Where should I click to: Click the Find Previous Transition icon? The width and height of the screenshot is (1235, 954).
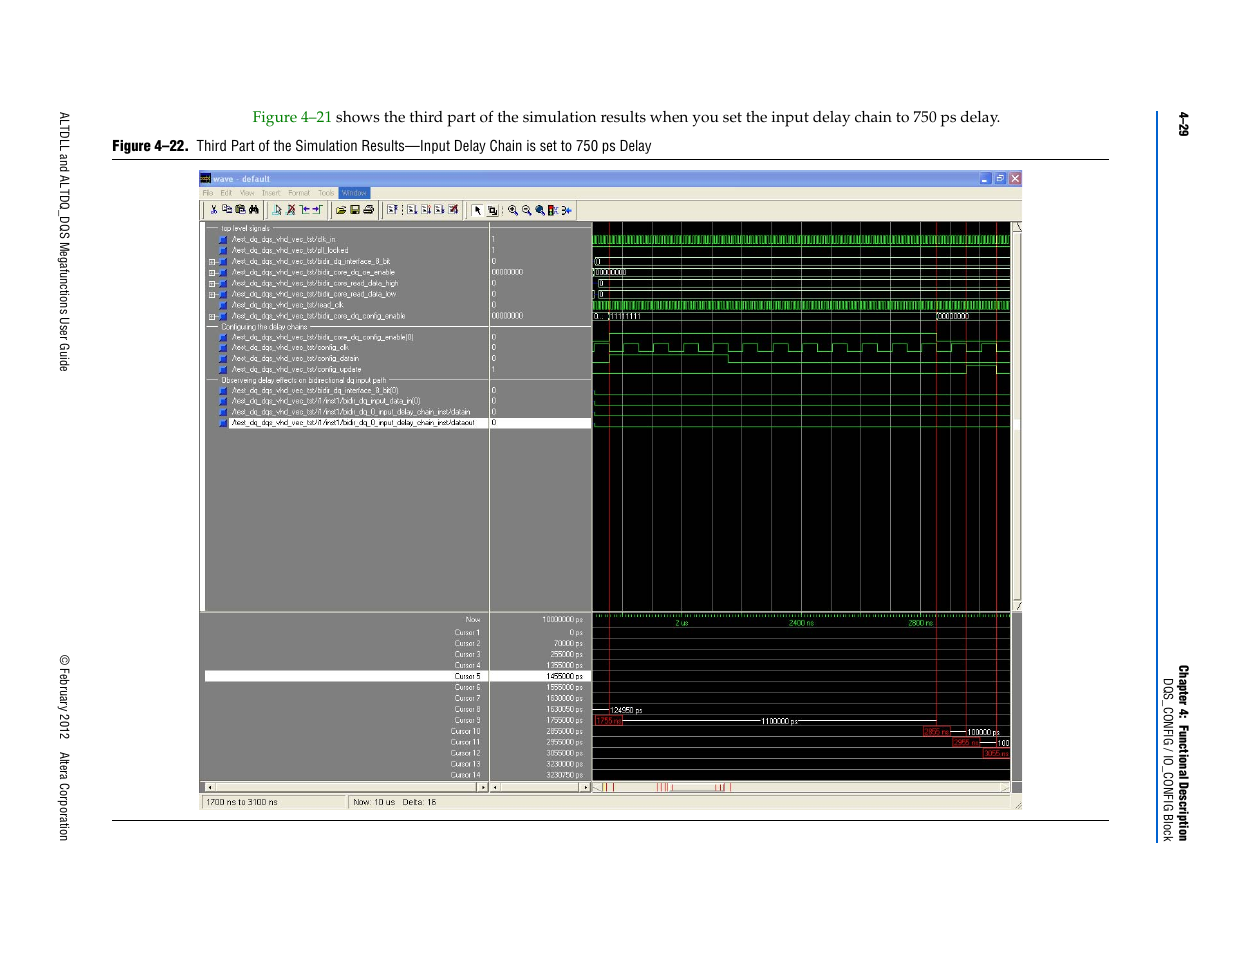pos(304,210)
